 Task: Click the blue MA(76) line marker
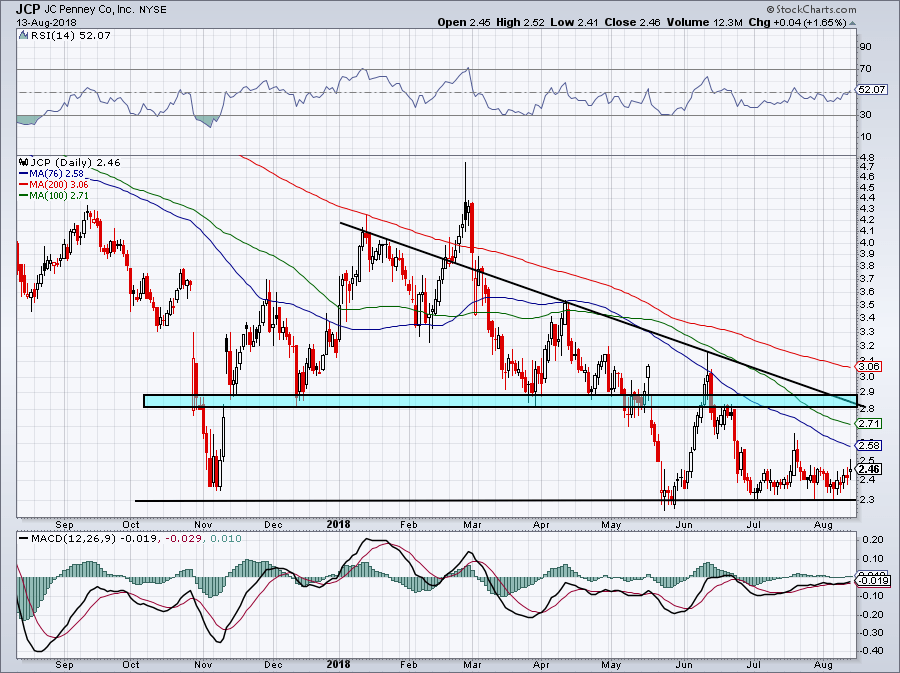click(22, 173)
